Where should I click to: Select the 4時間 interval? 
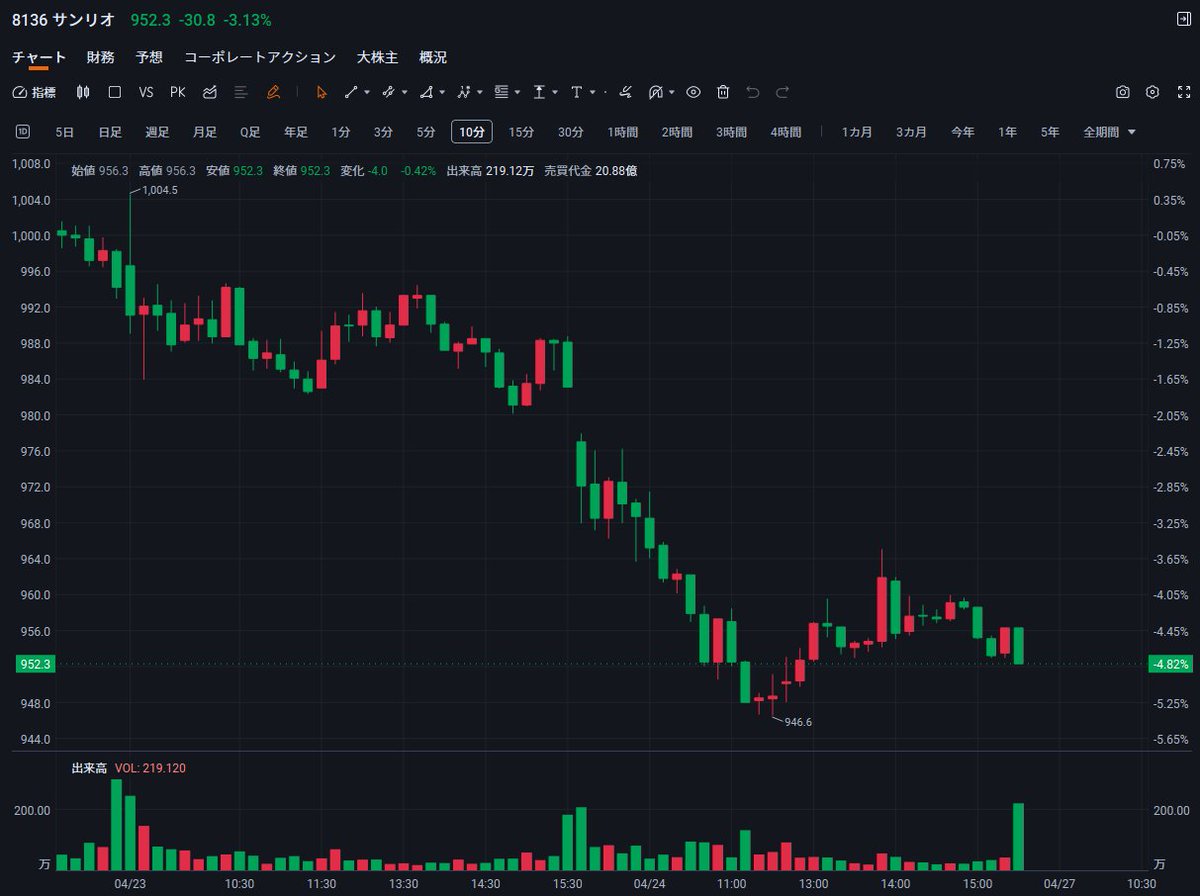786,132
